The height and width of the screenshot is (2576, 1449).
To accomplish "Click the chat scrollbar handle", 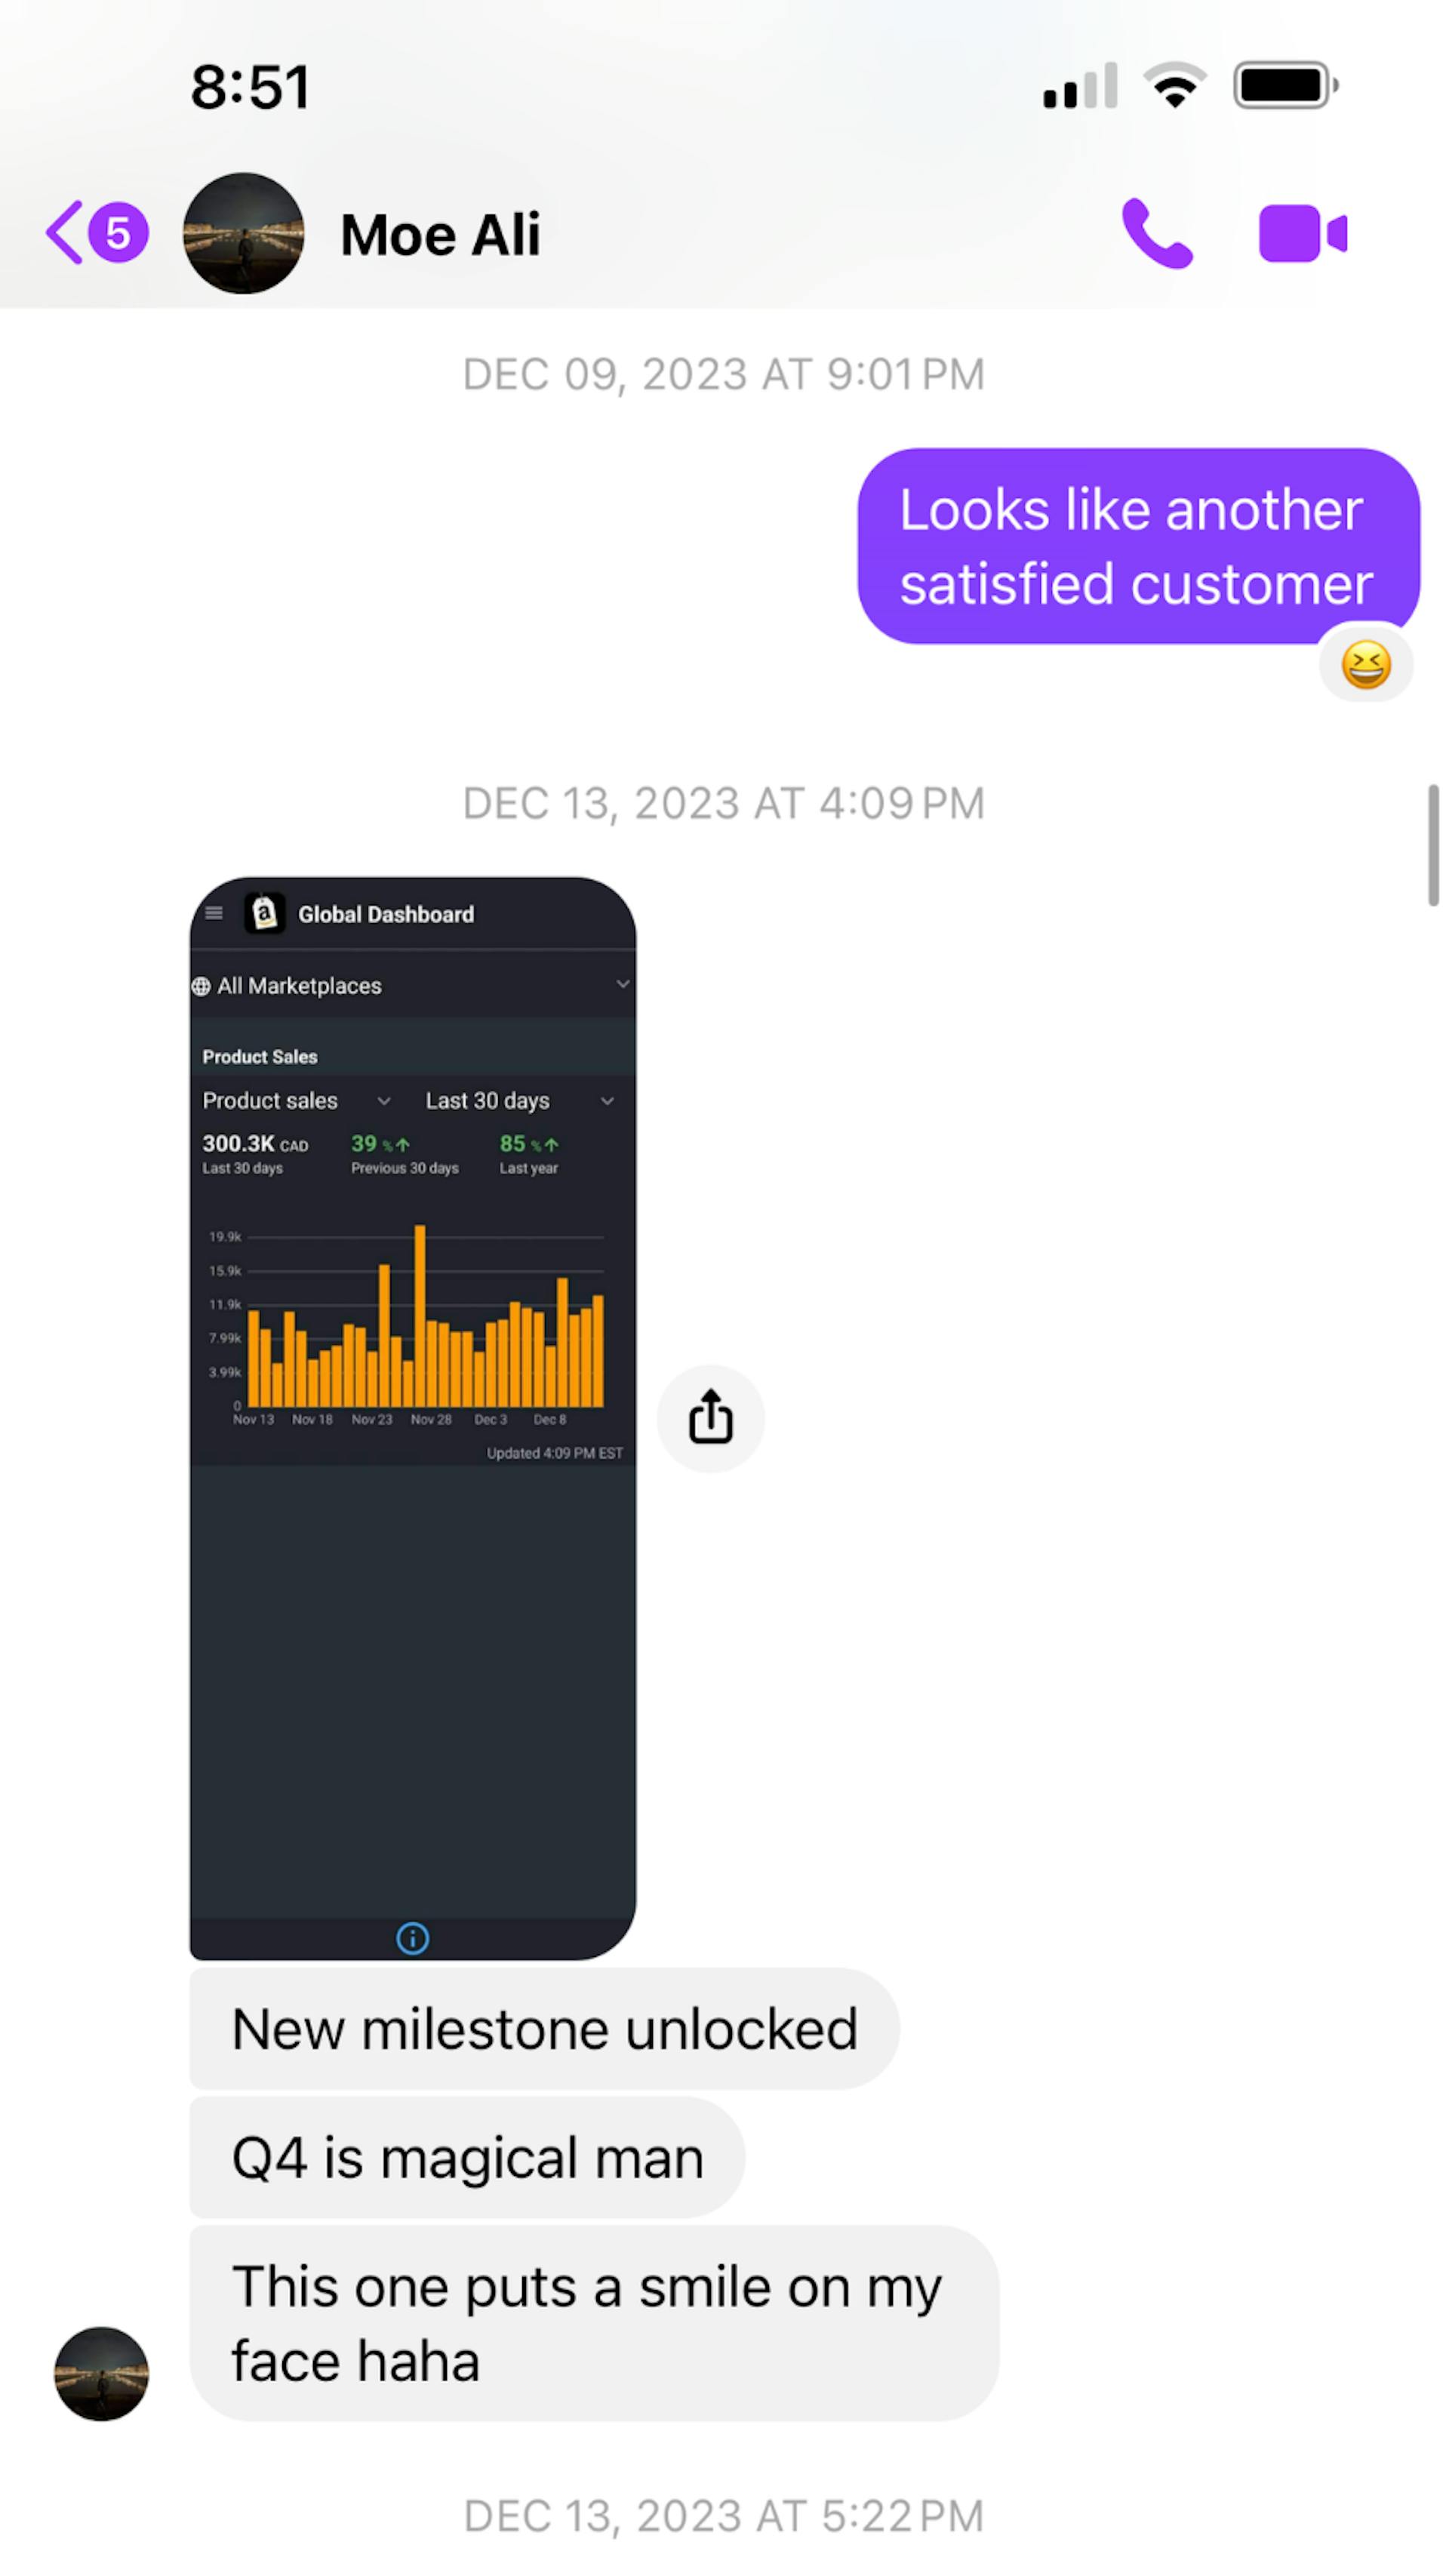I will tap(1433, 845).
